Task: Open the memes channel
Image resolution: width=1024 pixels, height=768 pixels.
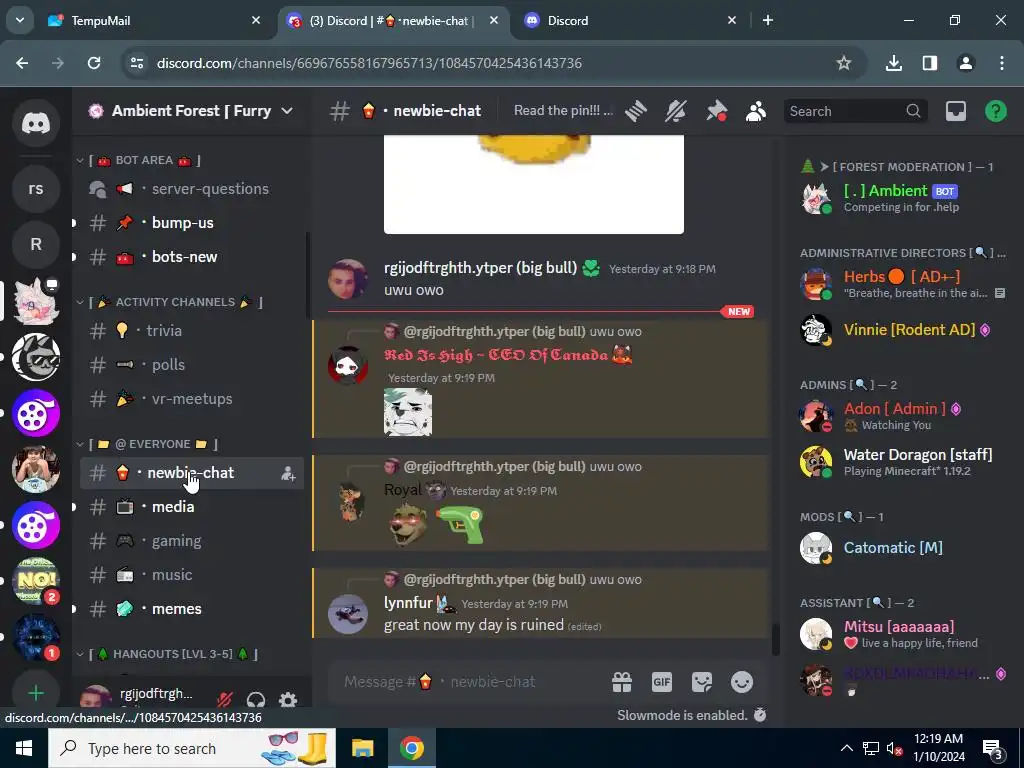Action: pyautogui.click(x=191, y=609)
